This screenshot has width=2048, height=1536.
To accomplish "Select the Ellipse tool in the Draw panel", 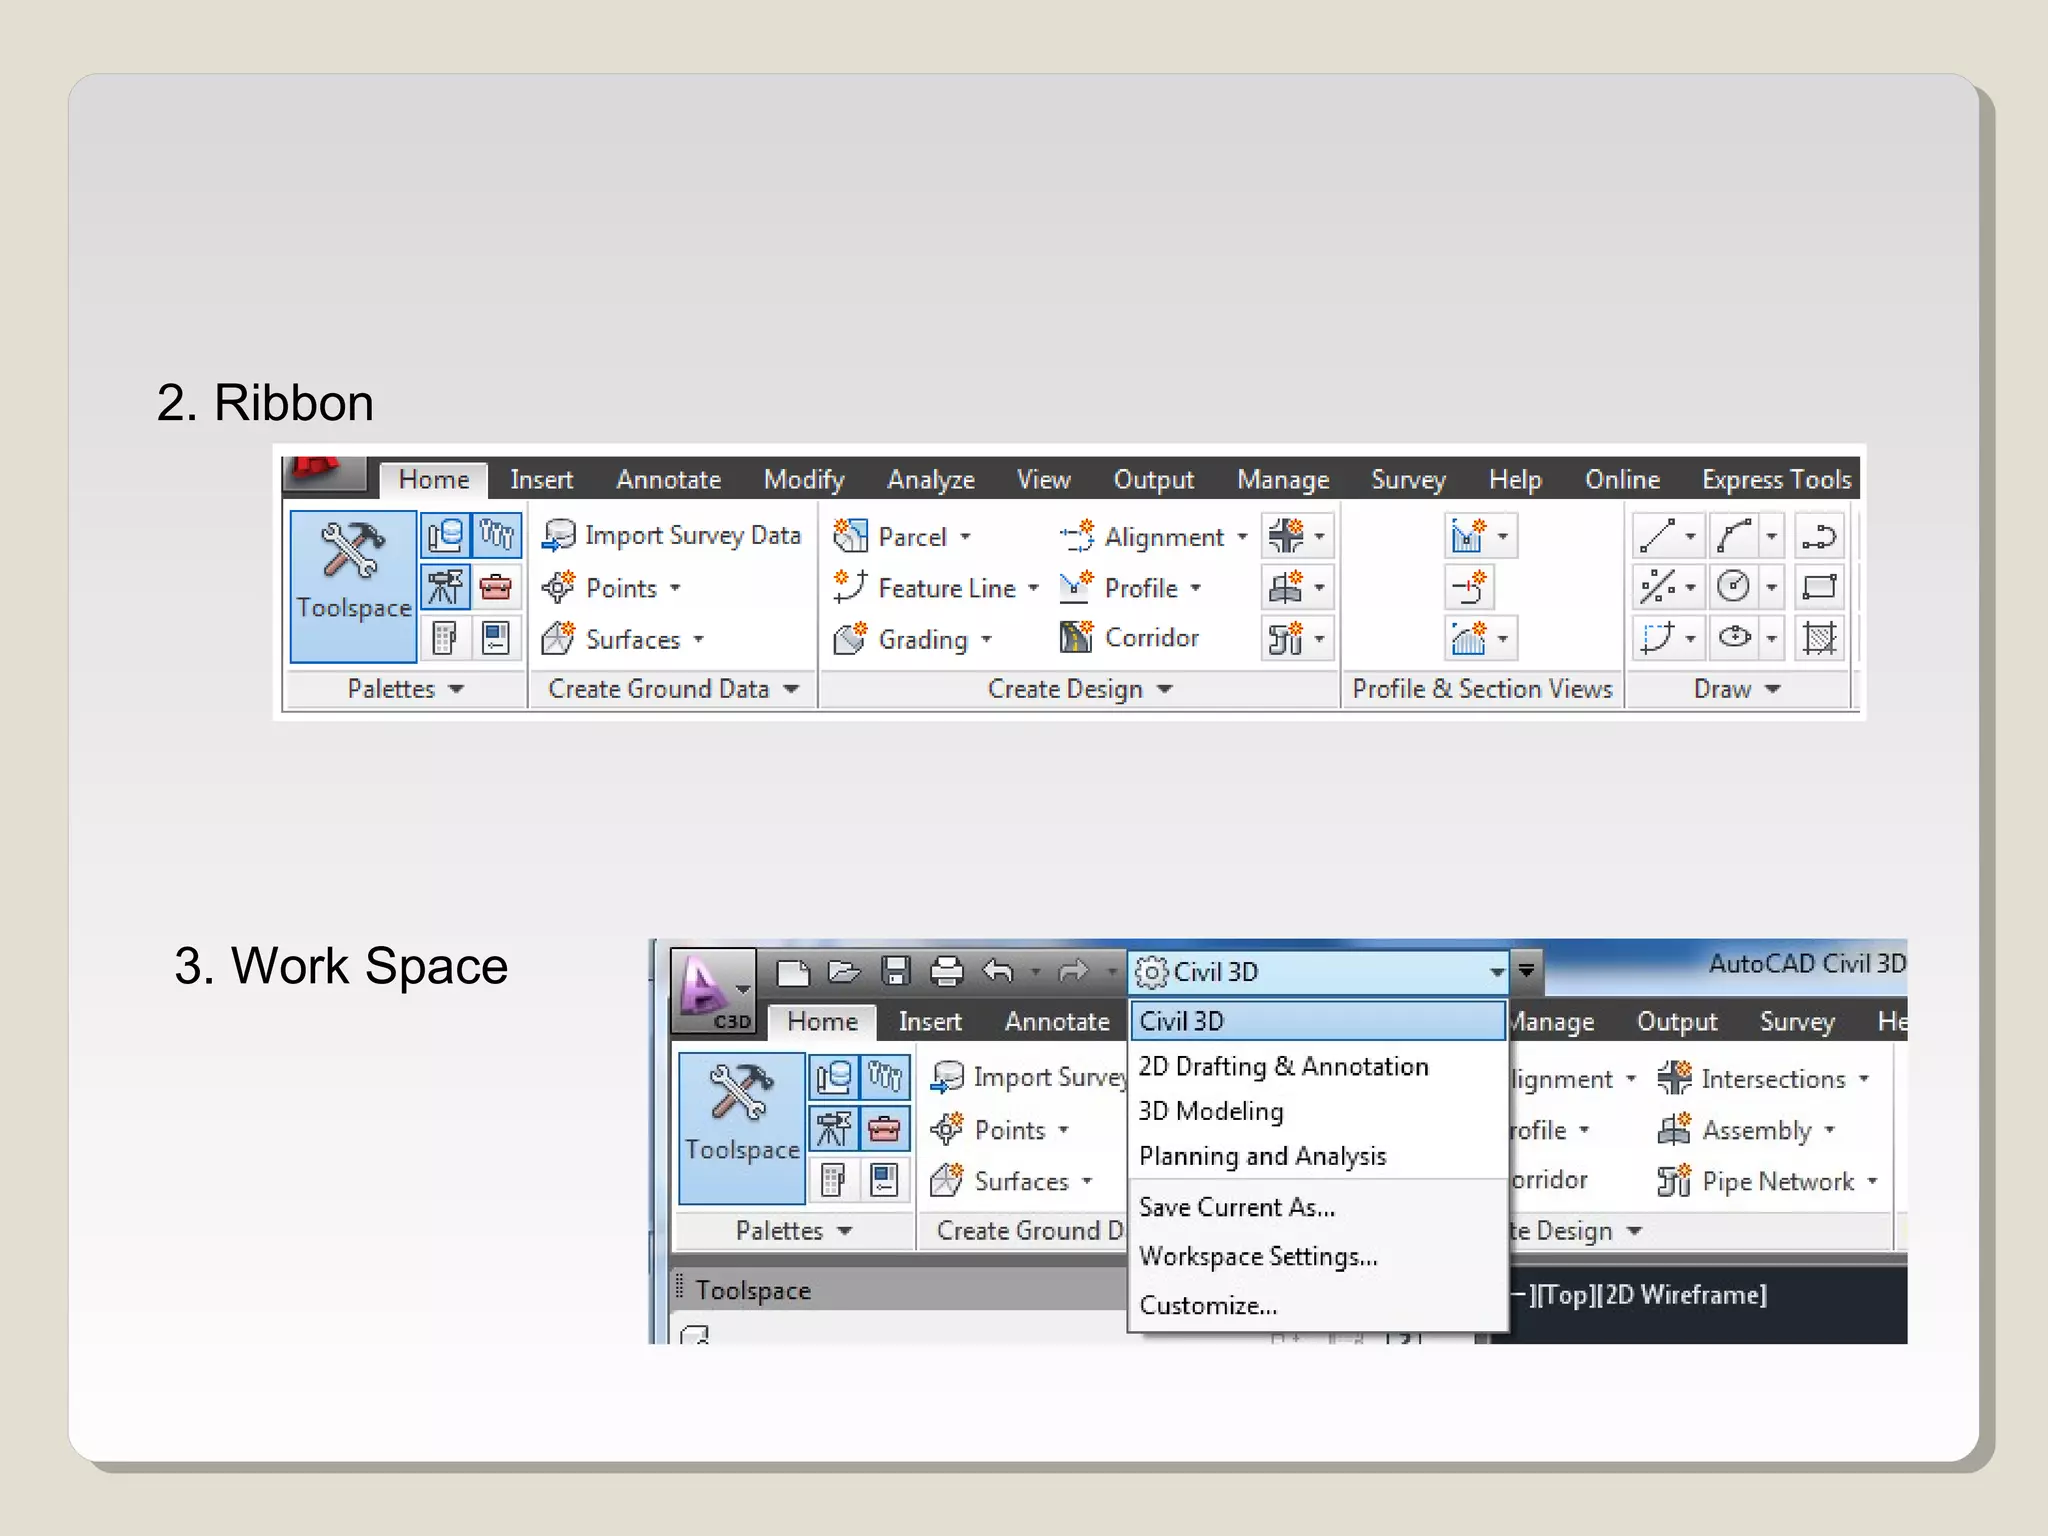I will coord(1735,638).
